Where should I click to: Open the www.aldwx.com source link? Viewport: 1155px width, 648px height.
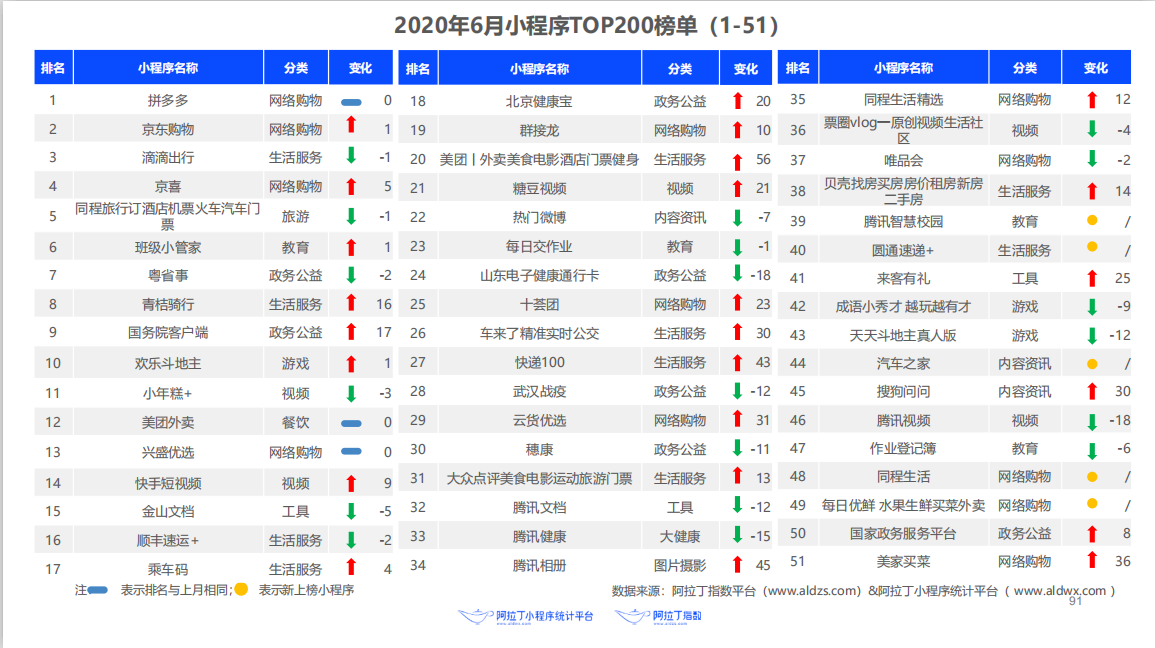click(x=1060, y=591)
